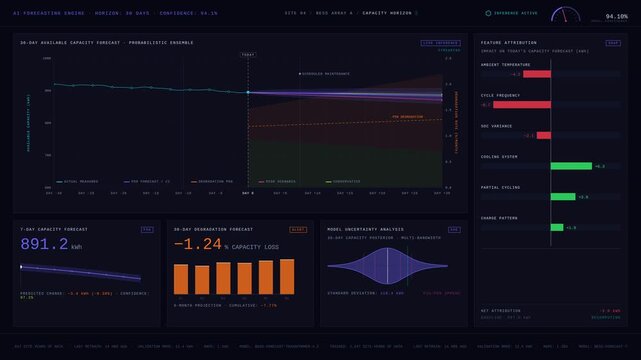Click the Standard Deviation readout

pos(365,293)
